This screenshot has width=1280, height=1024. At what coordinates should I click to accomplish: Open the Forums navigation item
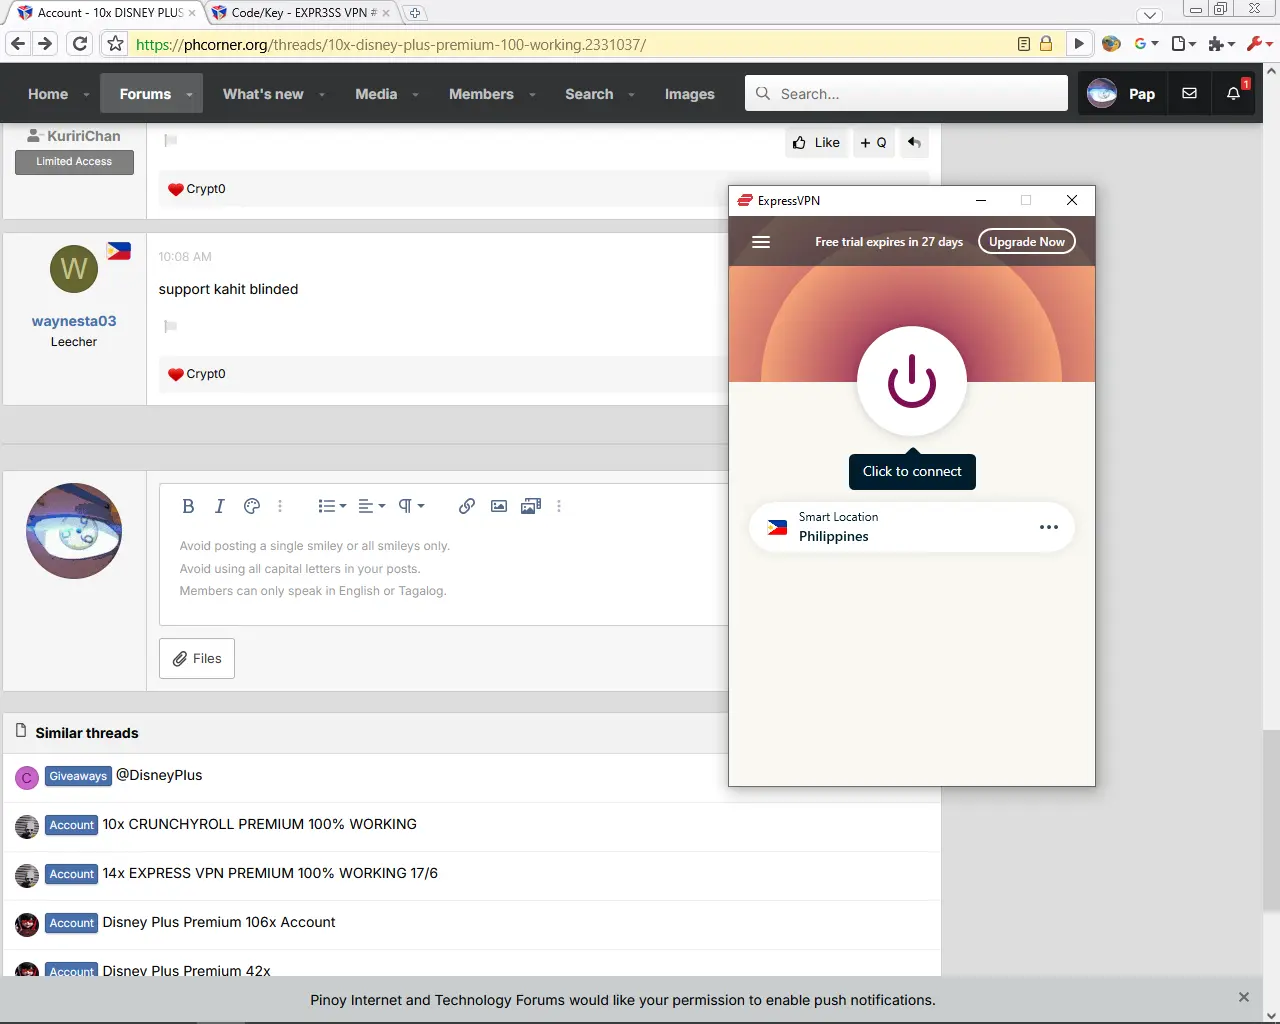(145, 94)
